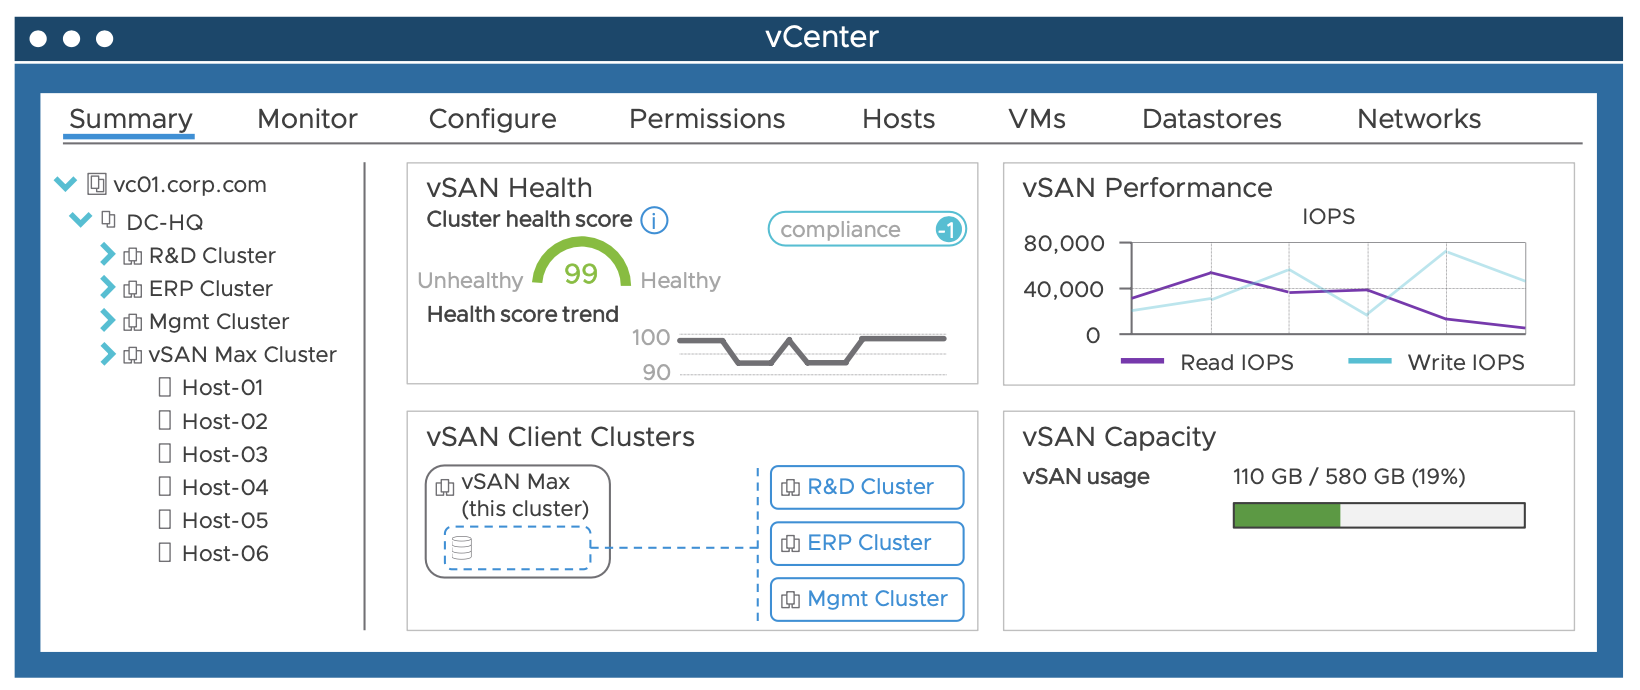
Task: Expand the ERP Cluster chevron
Action: [107, 288]
